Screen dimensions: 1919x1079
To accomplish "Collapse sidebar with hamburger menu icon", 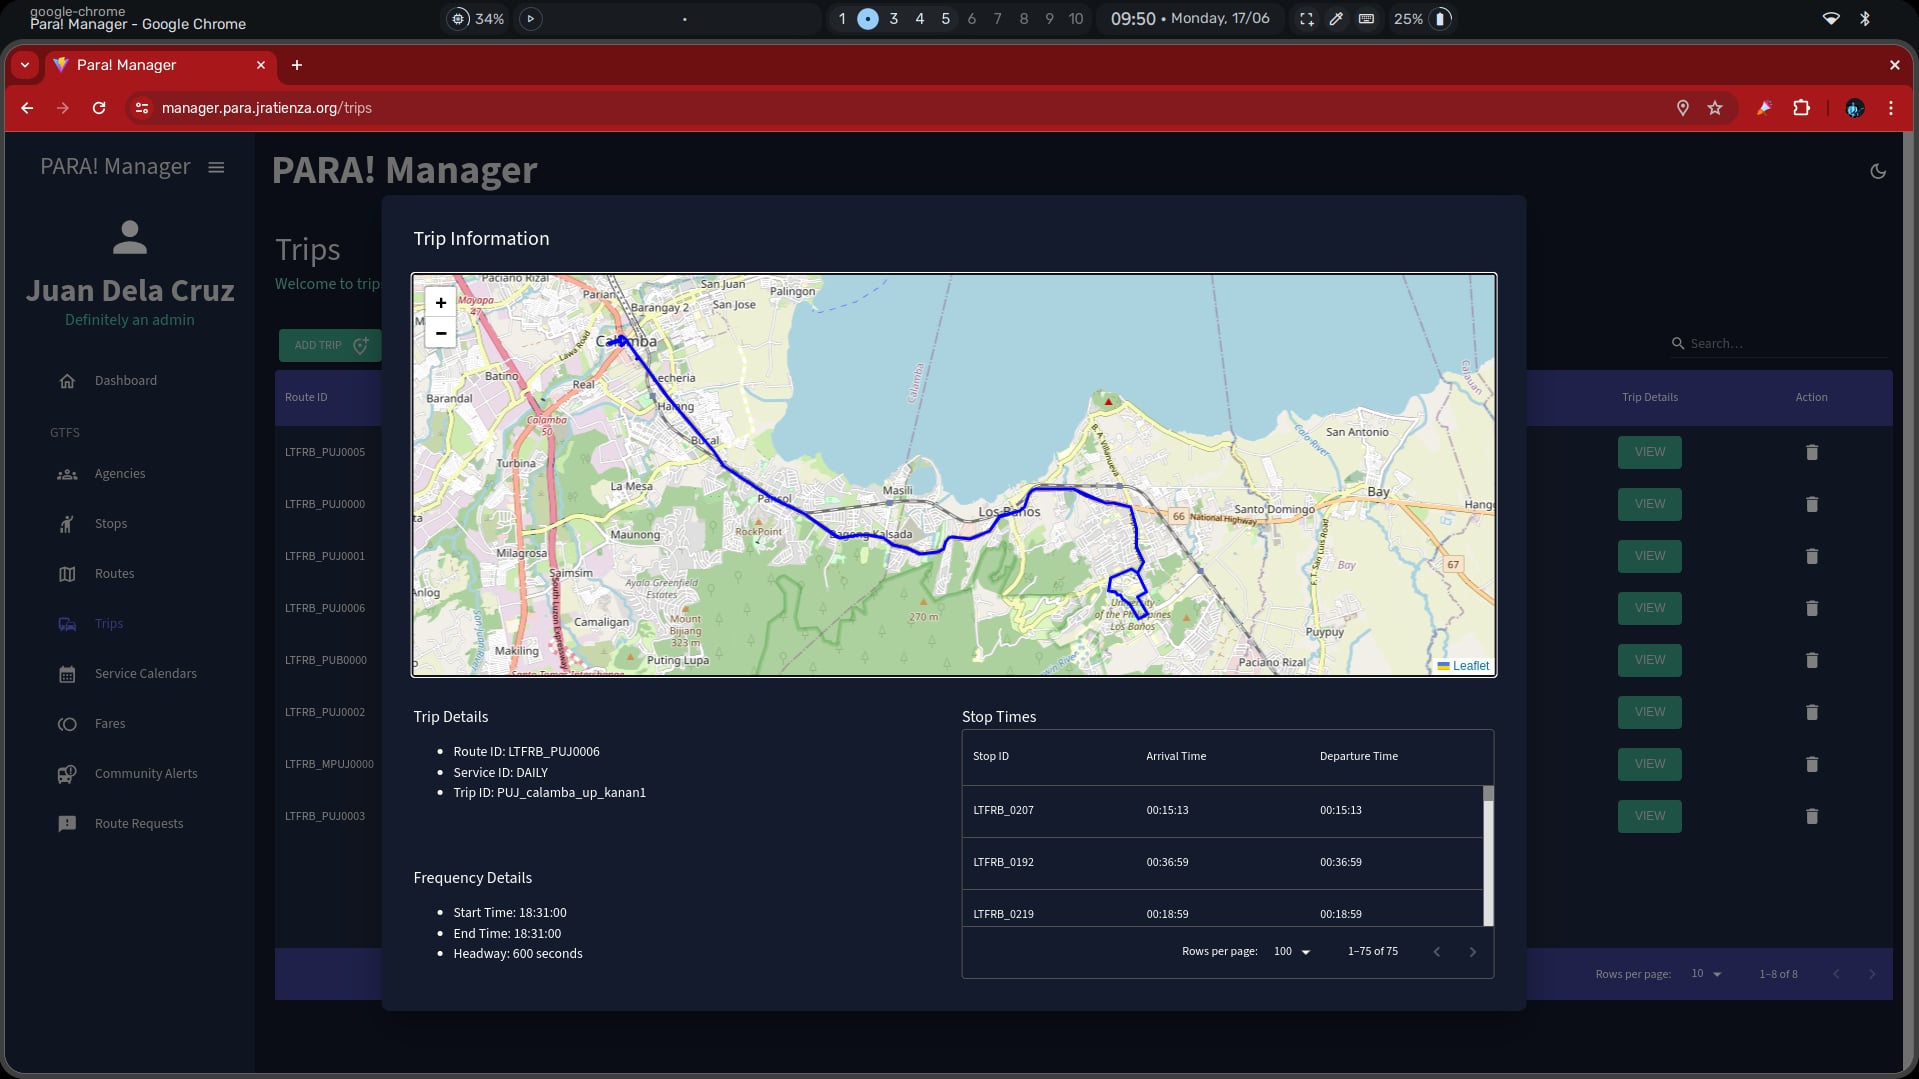I will pyautogui.click(x=216, y=167).
